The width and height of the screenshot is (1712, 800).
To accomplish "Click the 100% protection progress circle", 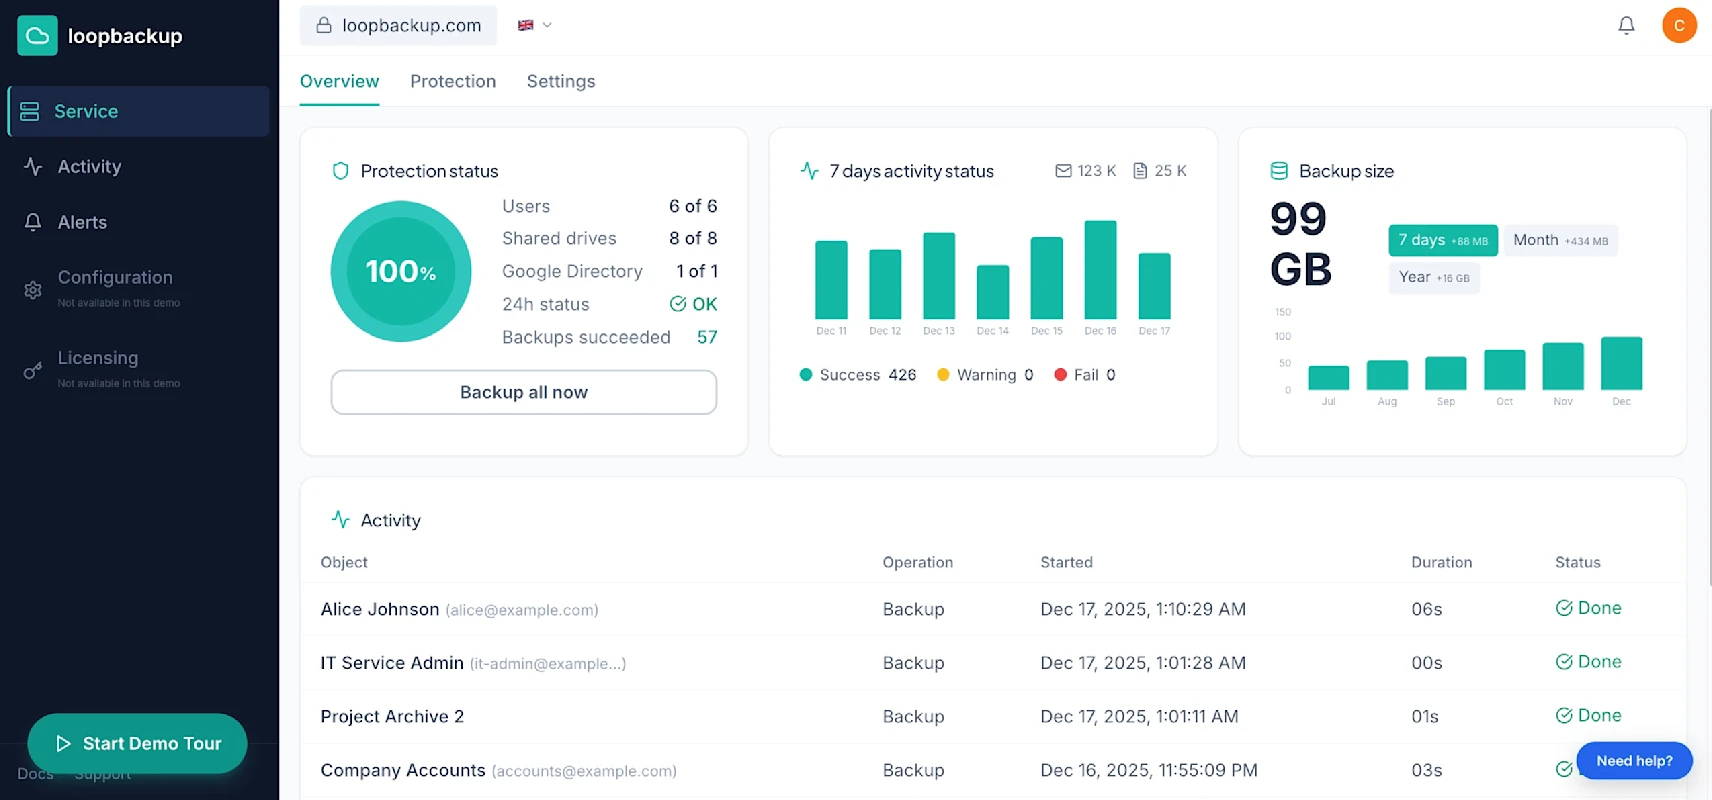I will pyautogui.click(x=401, y=271).
